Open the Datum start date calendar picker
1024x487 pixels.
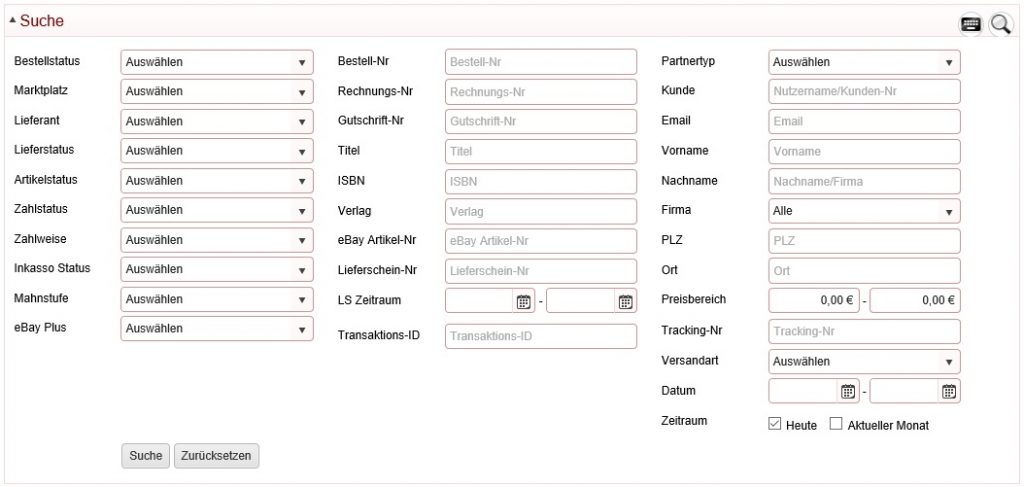(x=848, y=391)
